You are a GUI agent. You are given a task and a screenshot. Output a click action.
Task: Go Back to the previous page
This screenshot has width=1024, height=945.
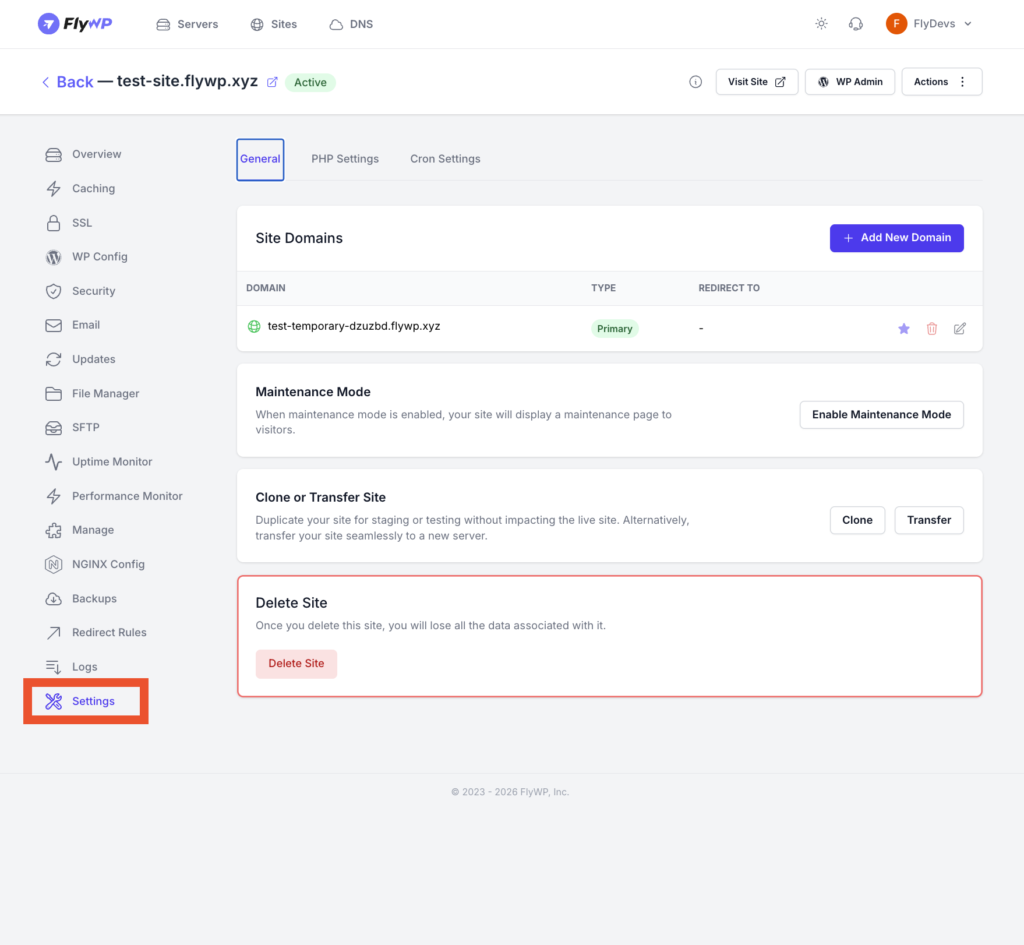[x=67, y=82]
